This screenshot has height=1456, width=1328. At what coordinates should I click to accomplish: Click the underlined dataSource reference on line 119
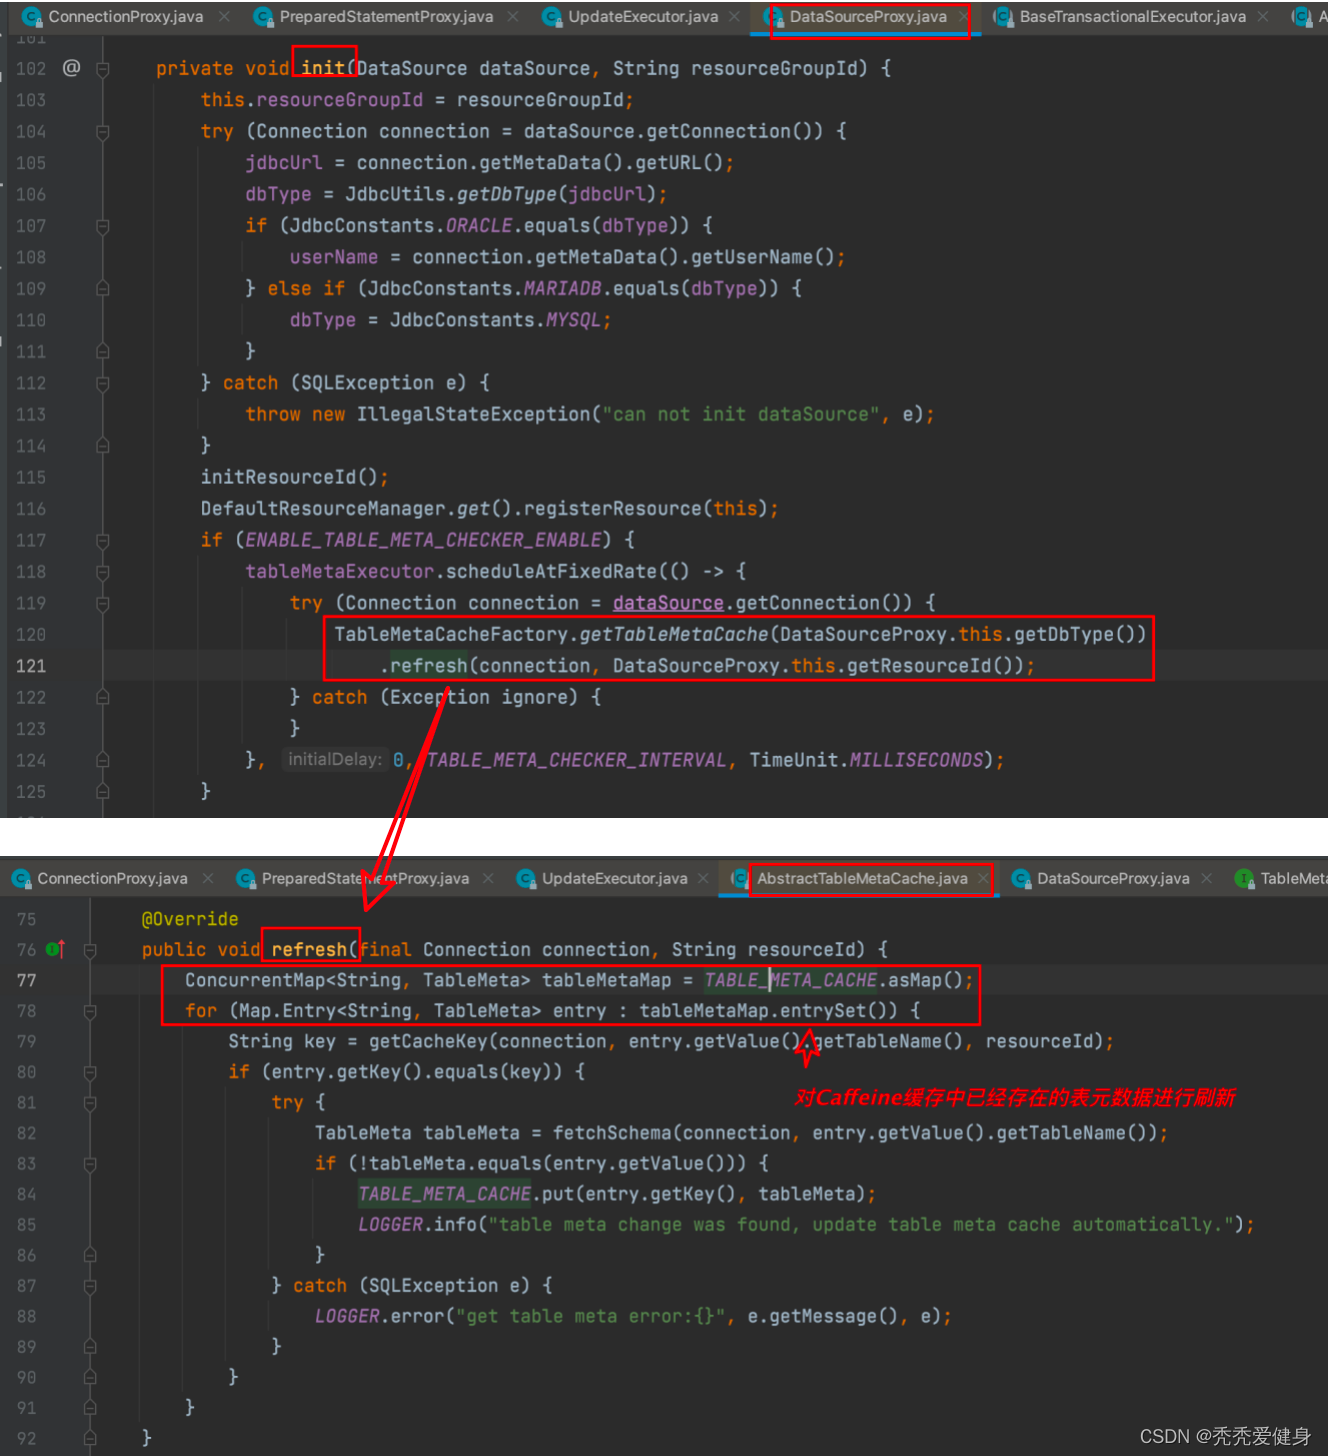(668, 603)
